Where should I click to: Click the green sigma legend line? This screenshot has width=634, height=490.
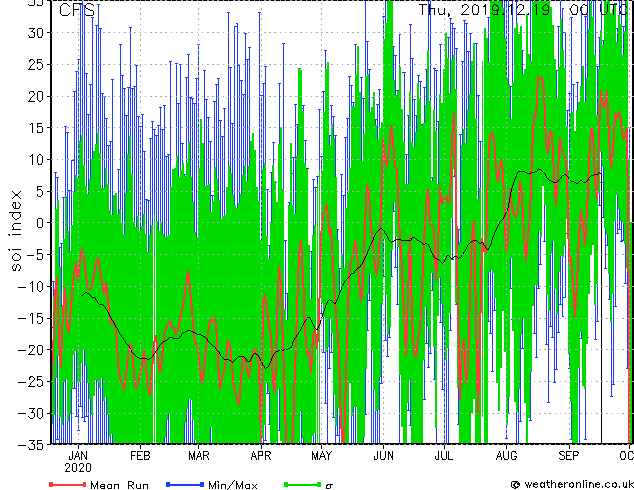(303, 484)
